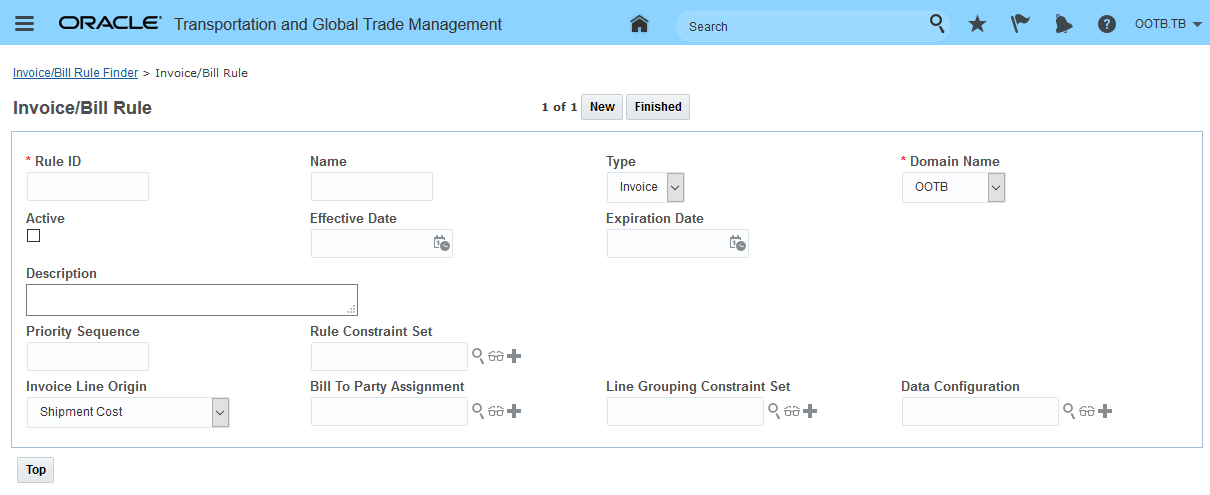
Task: Click into the Rule ID input field
Action: pos(88,186)
